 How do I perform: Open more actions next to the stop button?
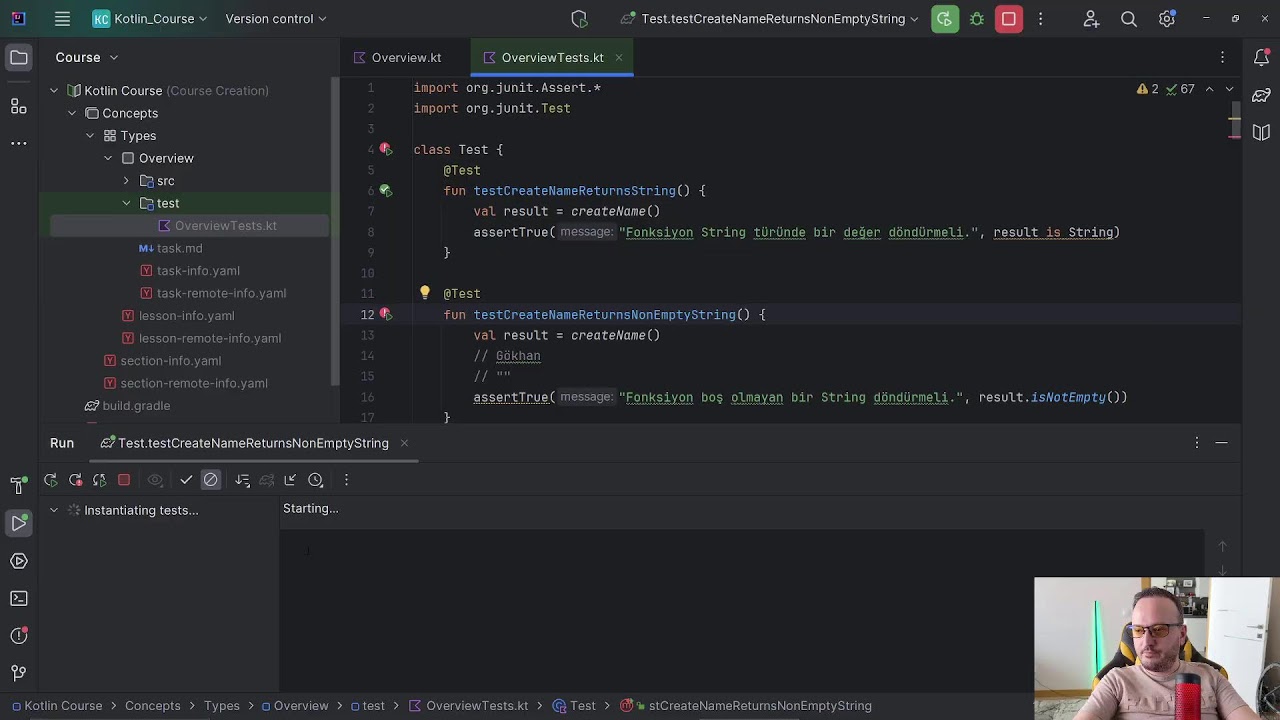point(1041,19)
